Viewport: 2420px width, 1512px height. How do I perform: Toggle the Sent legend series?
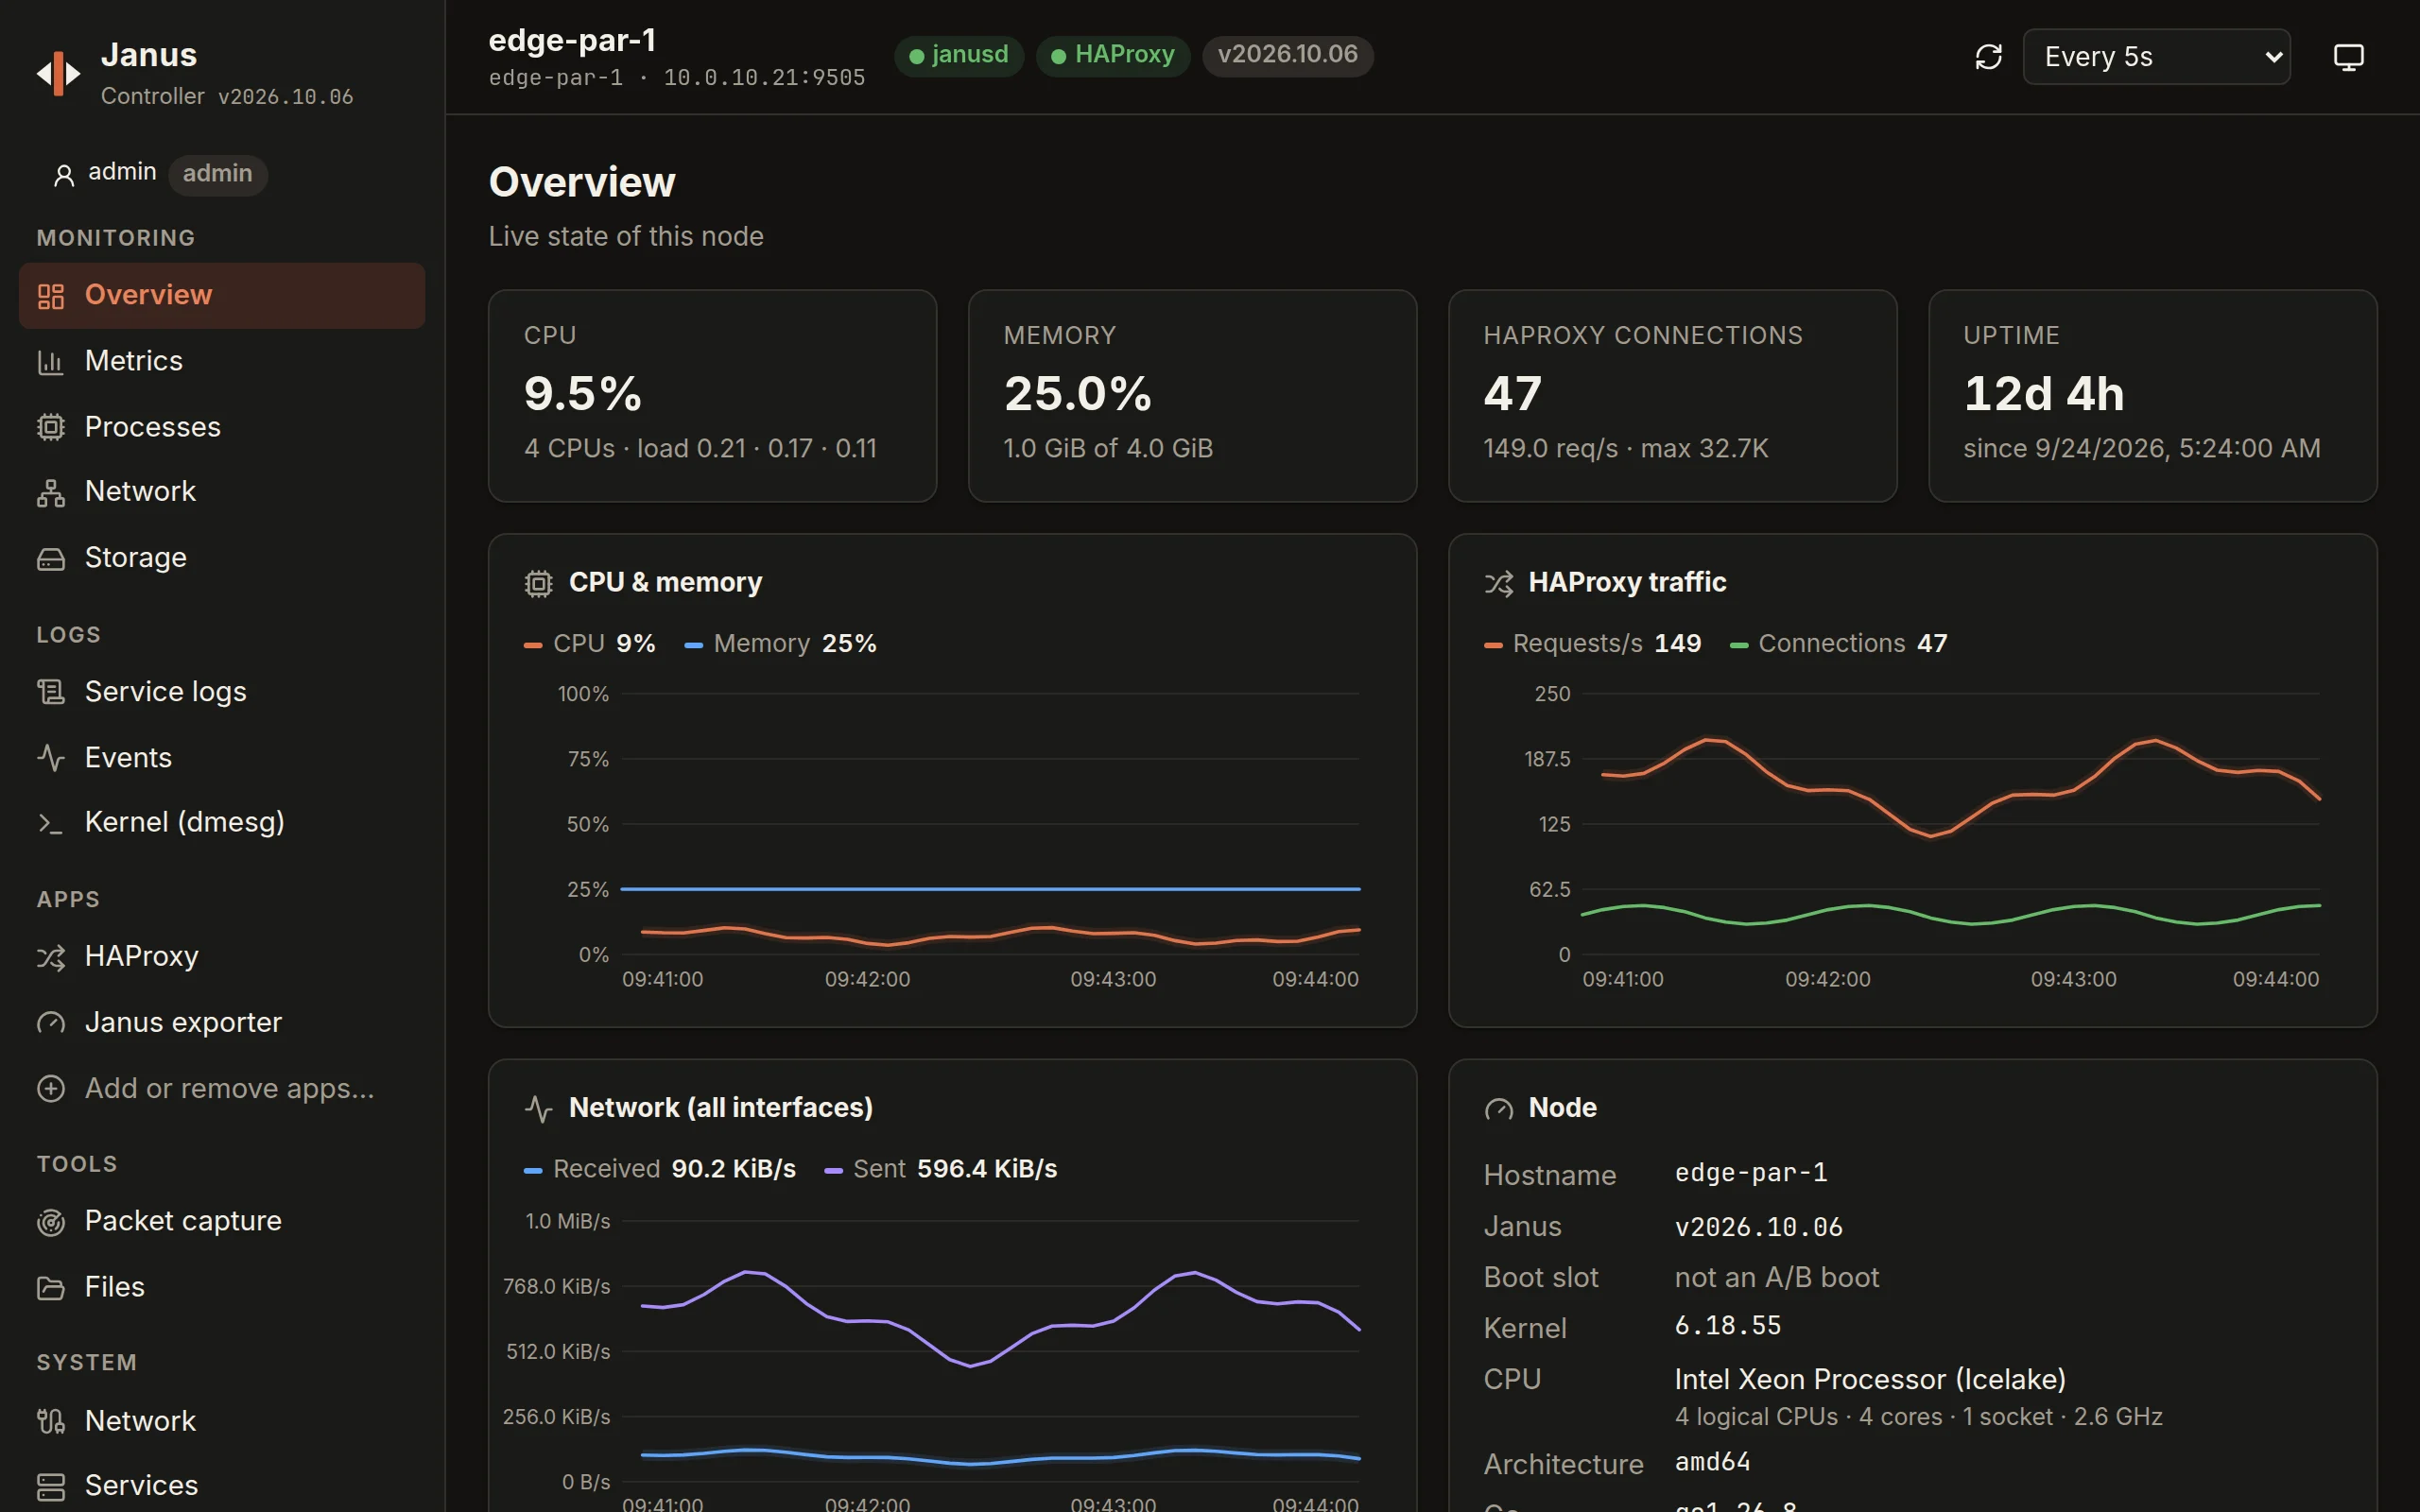940,1170
